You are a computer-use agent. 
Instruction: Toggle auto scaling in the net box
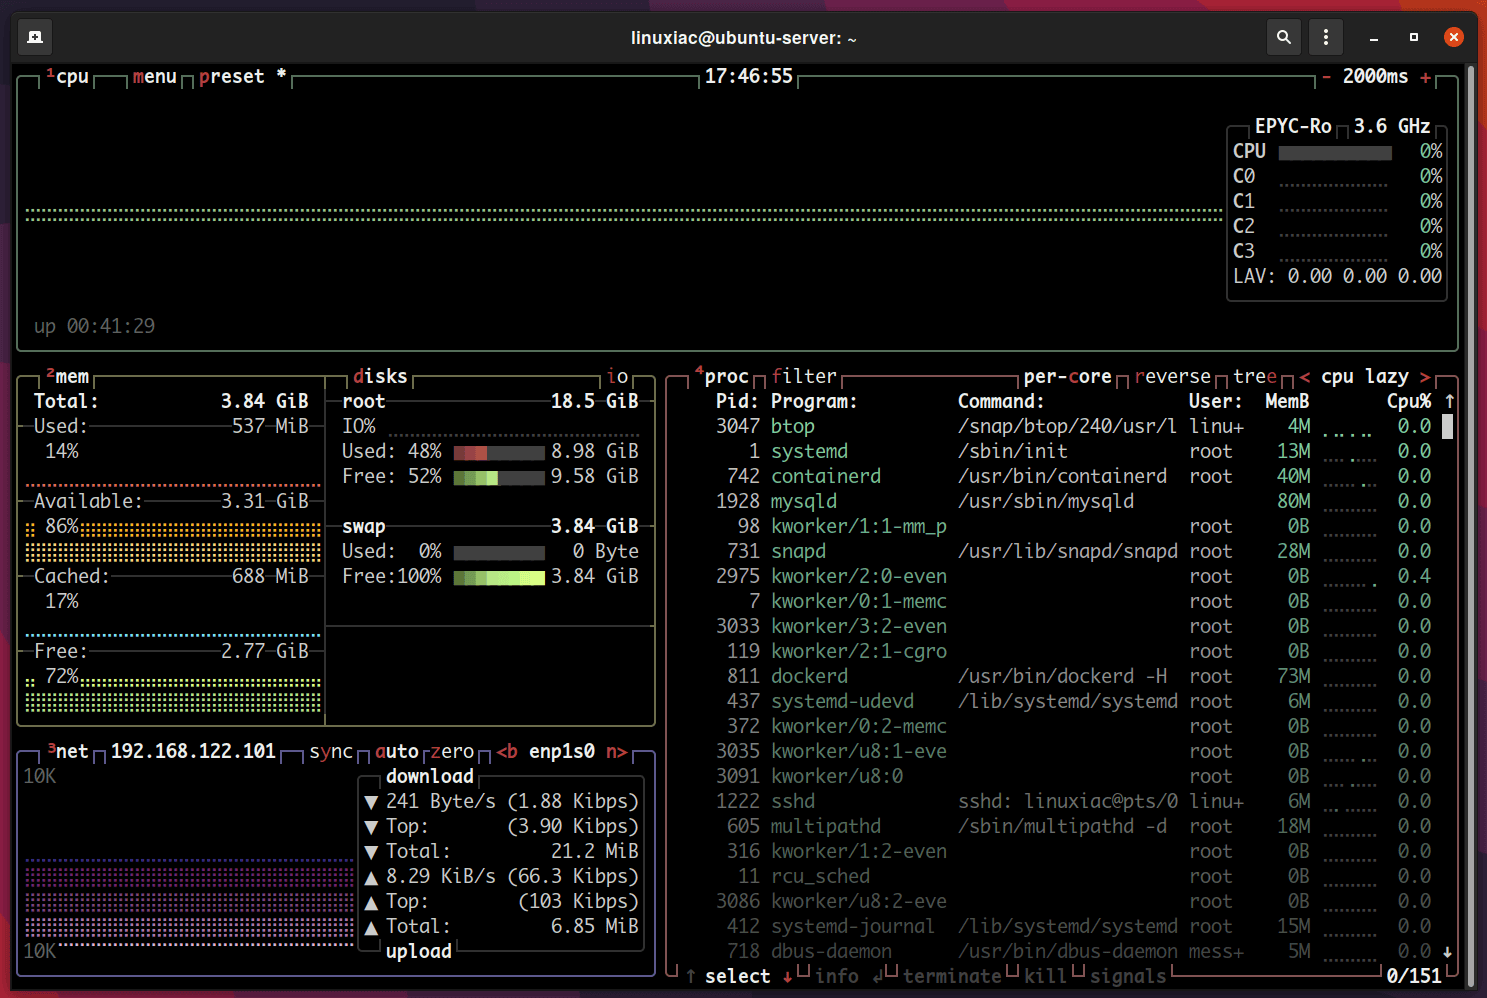click(x=396, y=751)
